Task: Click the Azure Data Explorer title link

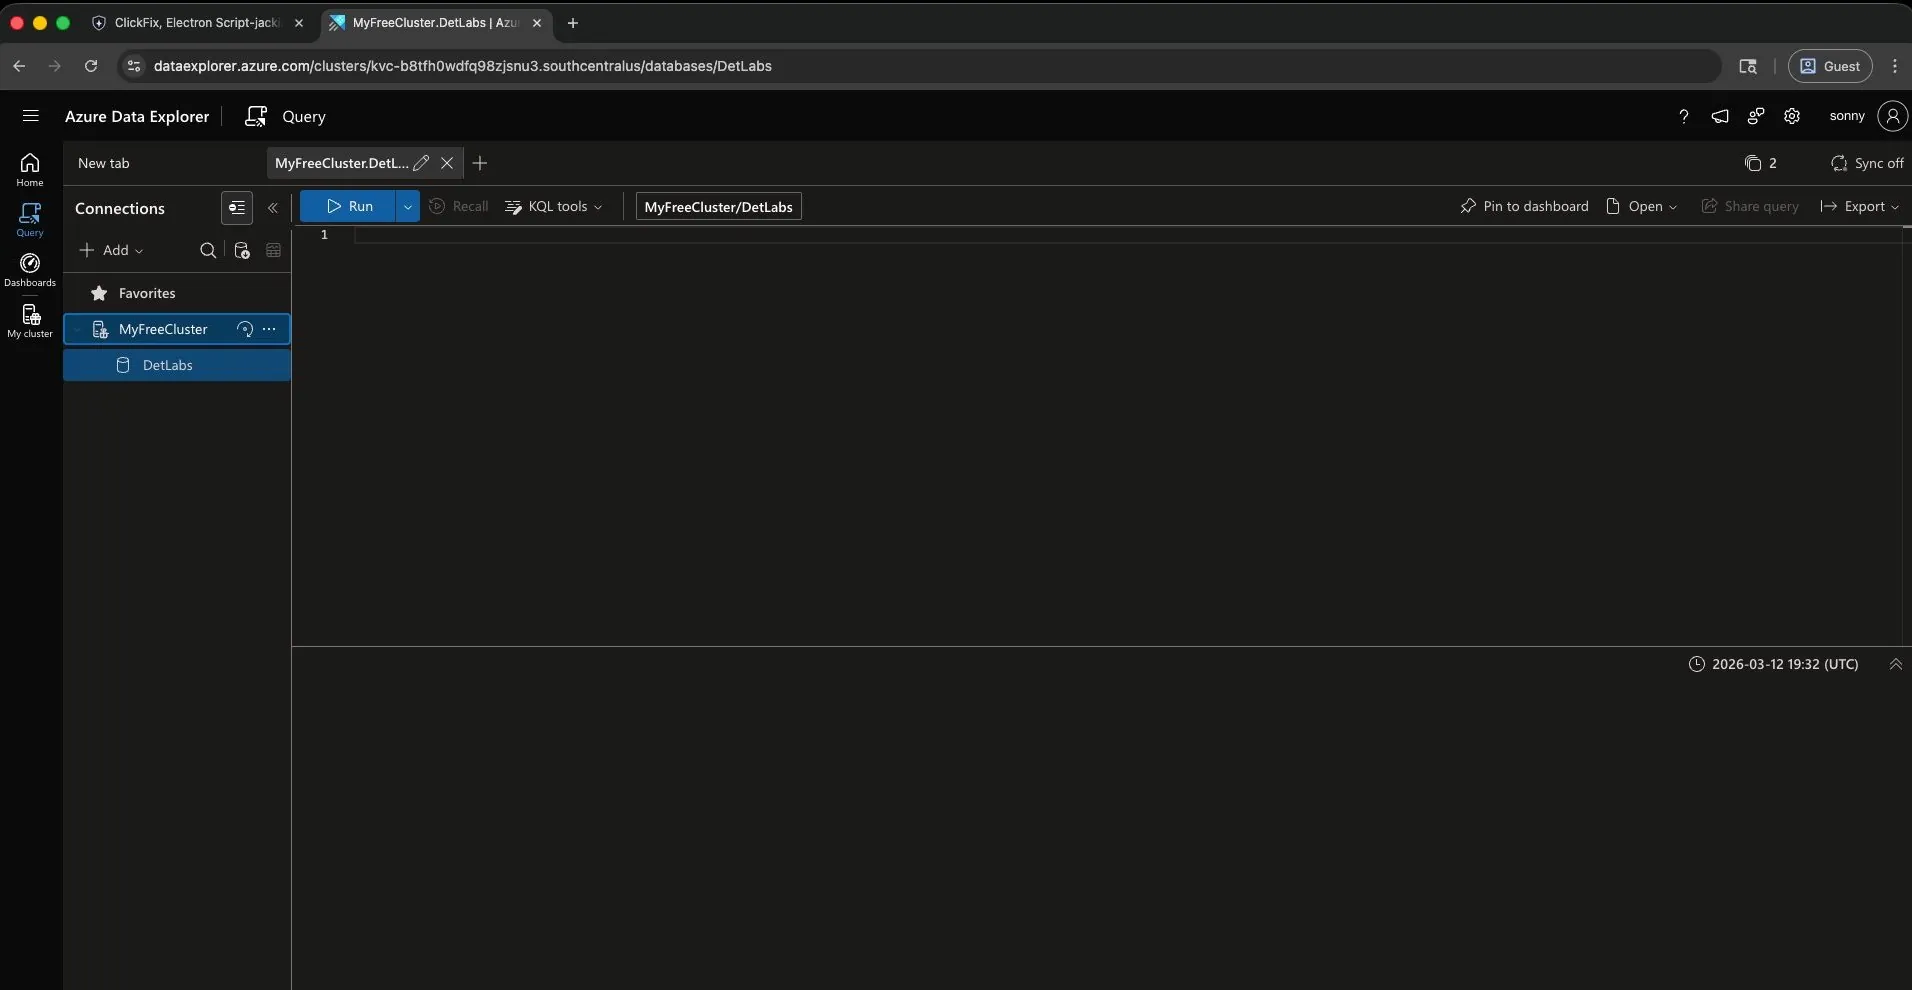Action: click(137, 116)
